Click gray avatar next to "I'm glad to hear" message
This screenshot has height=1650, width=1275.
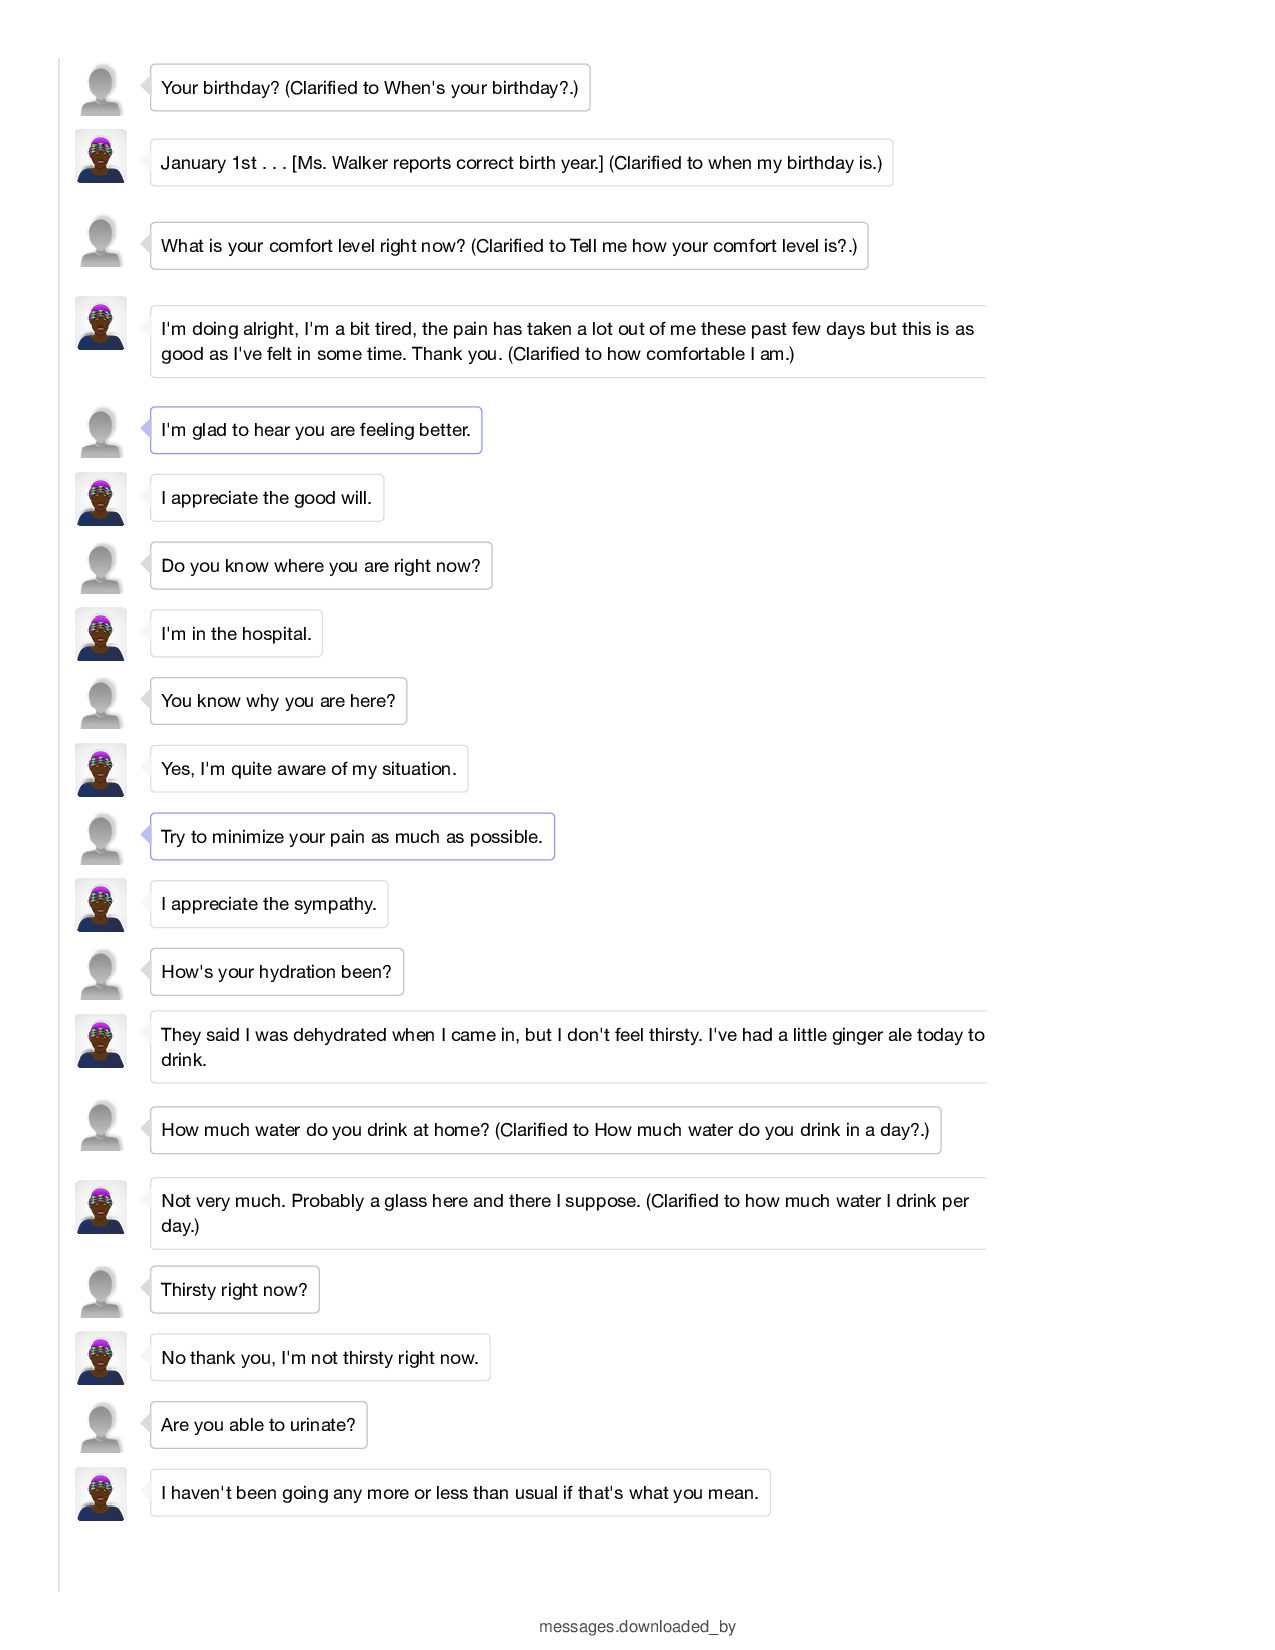coord(101,431)
